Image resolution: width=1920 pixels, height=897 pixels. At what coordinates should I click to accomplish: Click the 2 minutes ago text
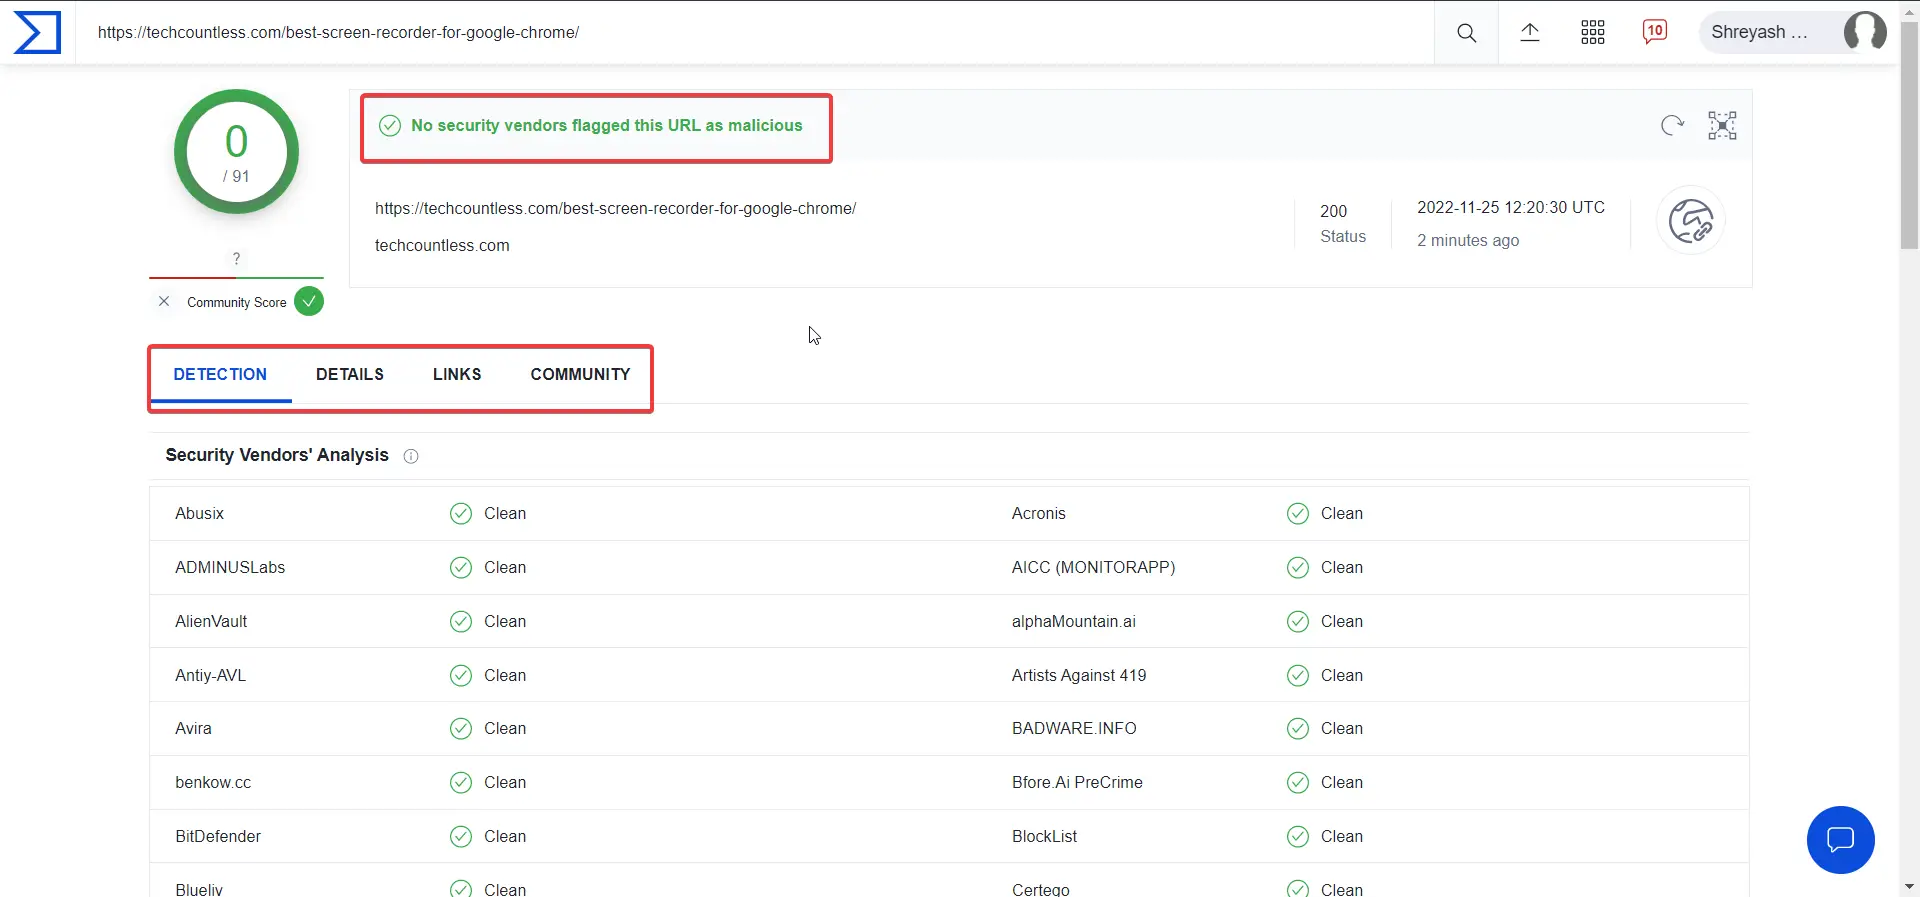point(1468,240)
